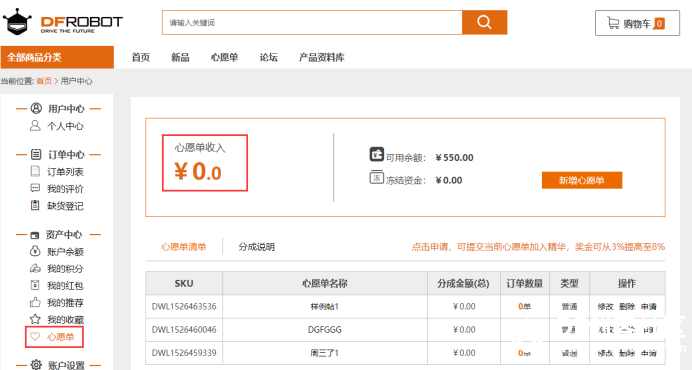
Task: Click the 心愿单名称 column header
Action: [325, 283]
